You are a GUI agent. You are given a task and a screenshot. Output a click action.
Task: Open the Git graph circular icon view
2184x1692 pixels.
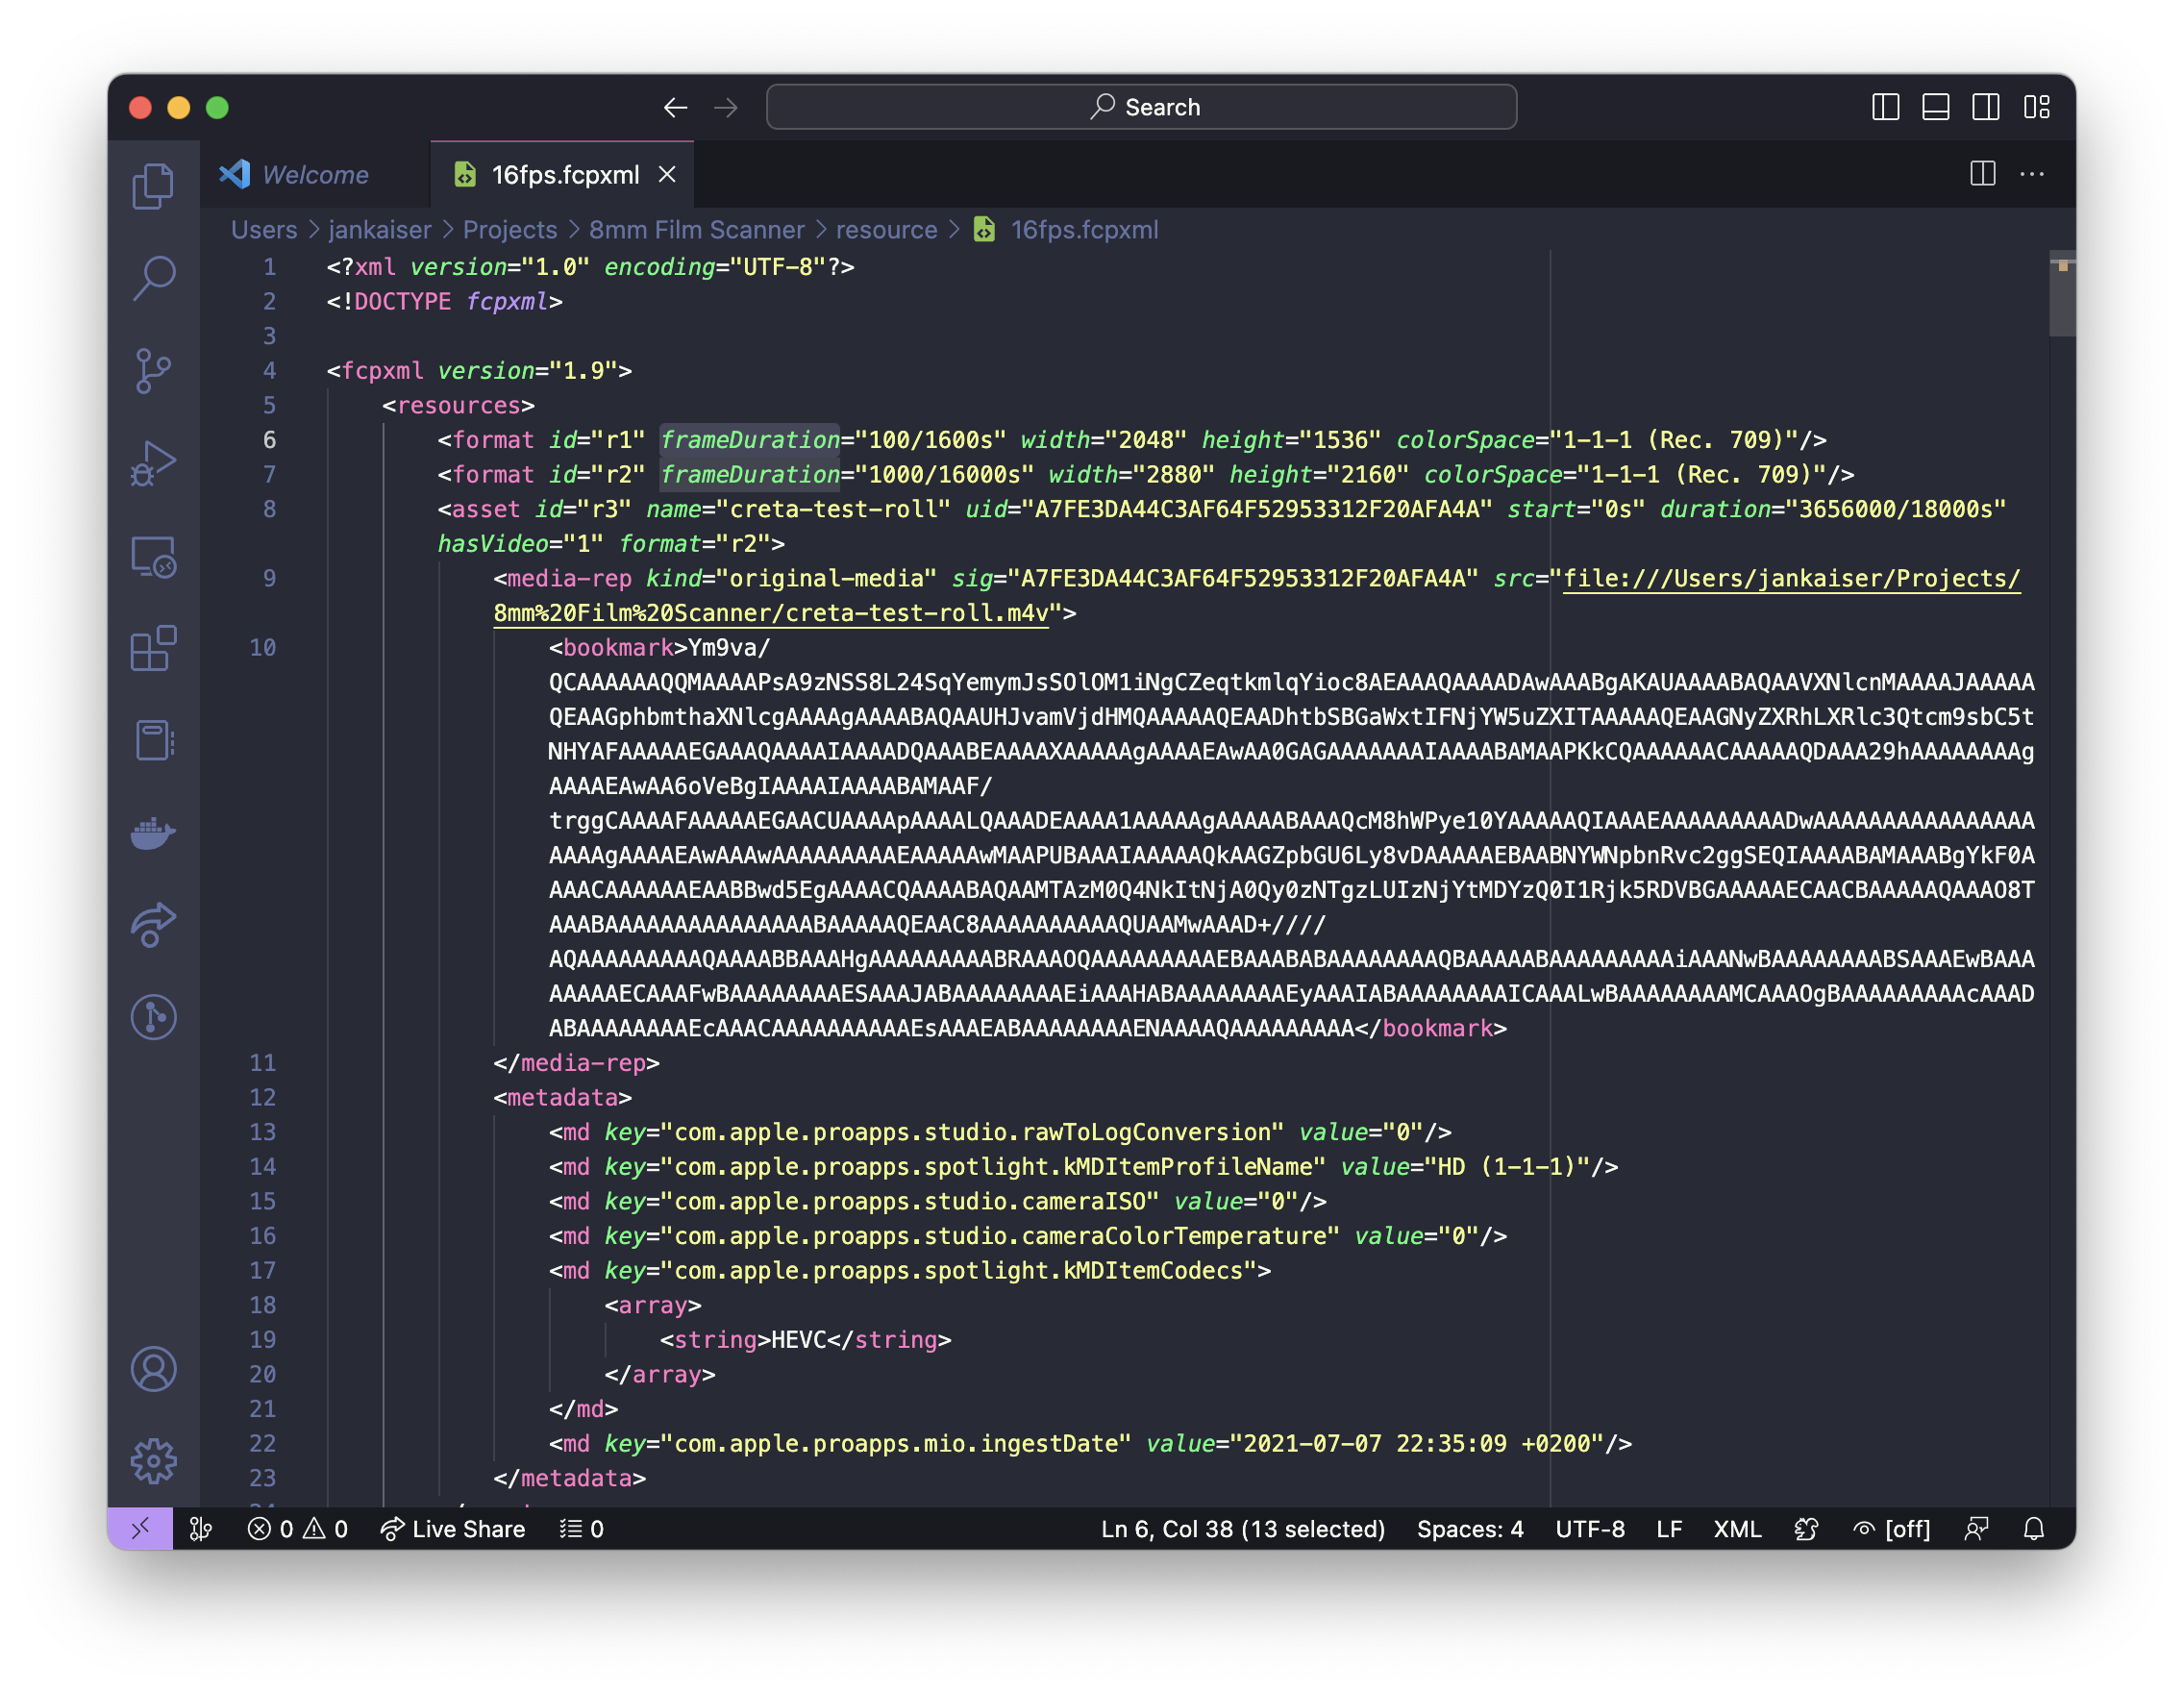tap(153, 1017)
